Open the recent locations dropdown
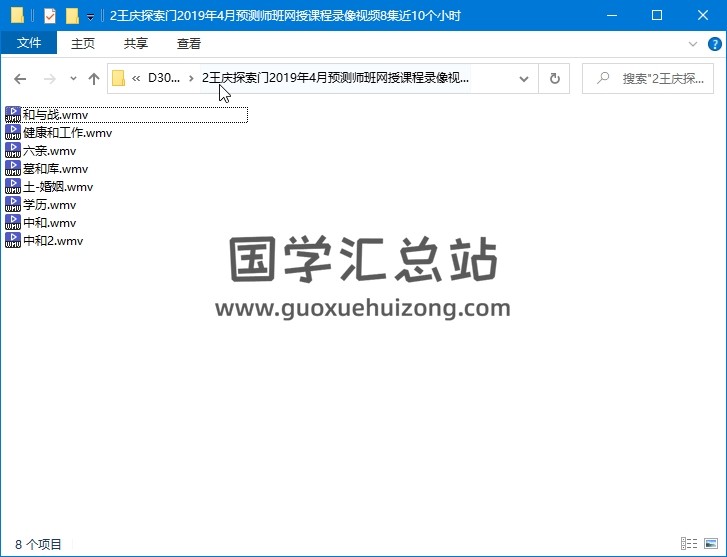This screenshot has width=727, height=557. click(x=73, y=79)
